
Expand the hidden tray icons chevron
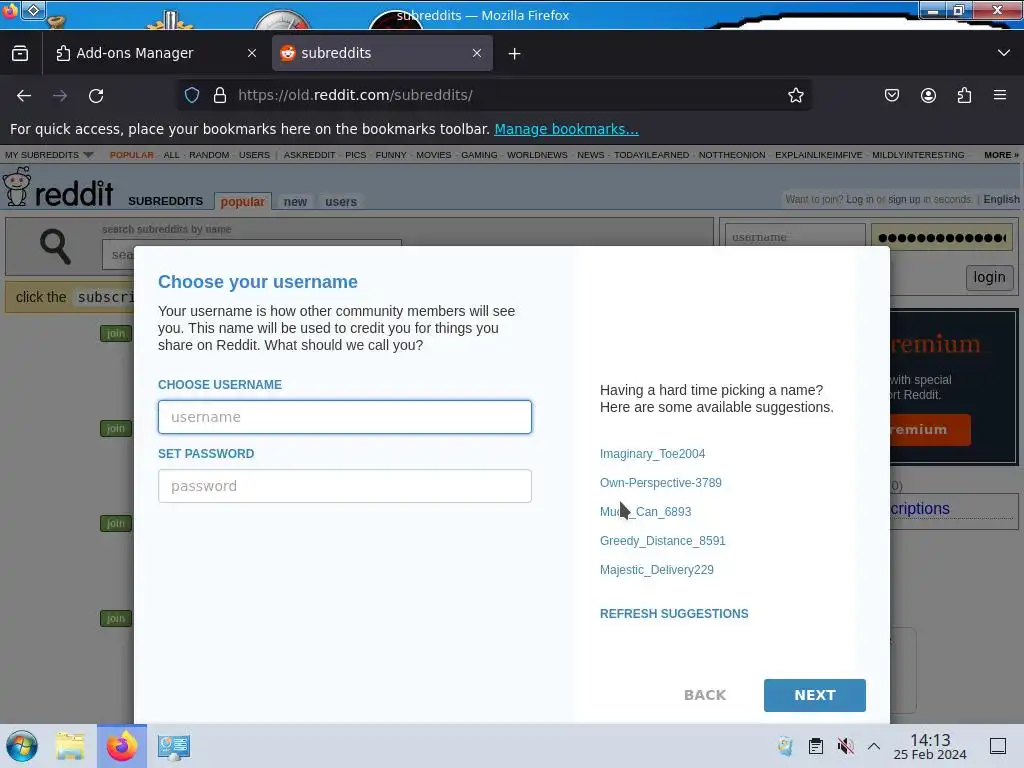(874, 746)
